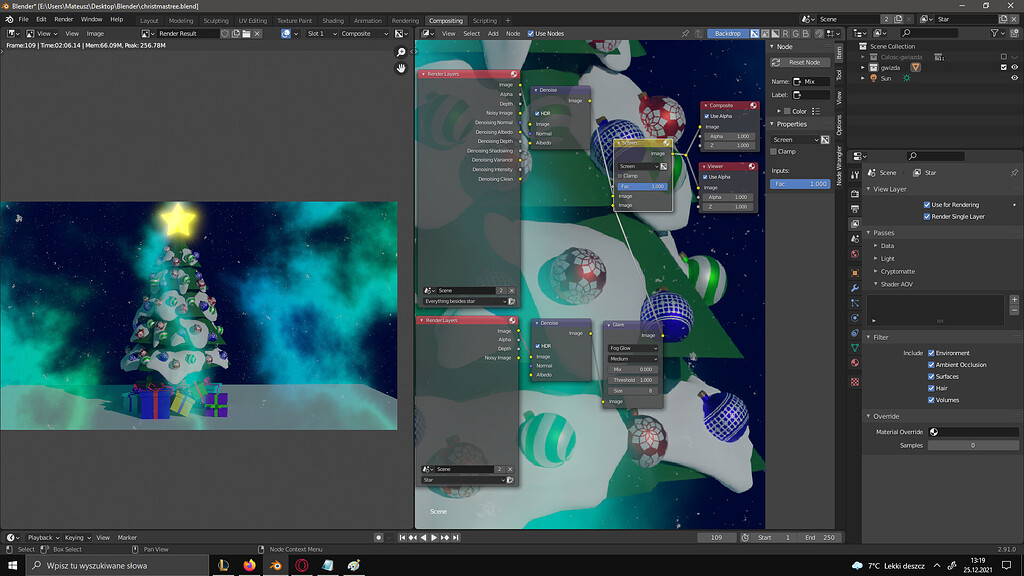Collapse the Passes panel

coord(869,232)
